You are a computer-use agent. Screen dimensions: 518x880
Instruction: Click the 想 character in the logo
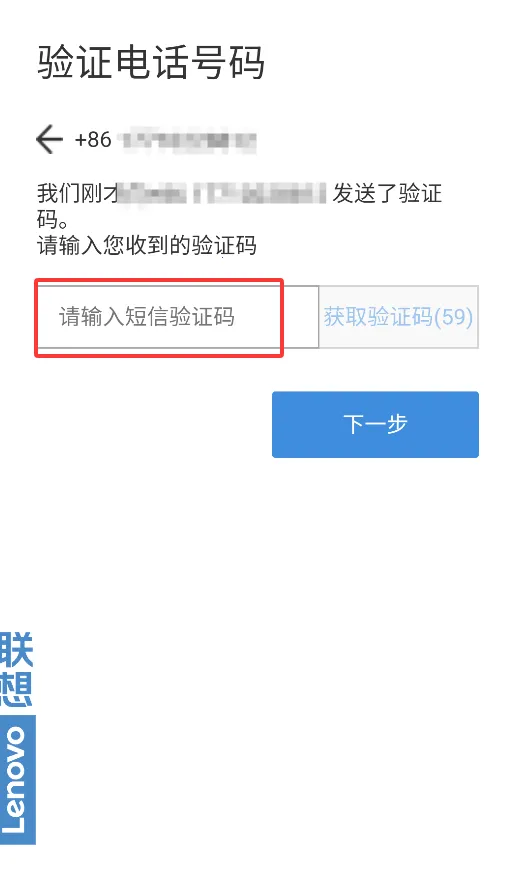[17, 689]
